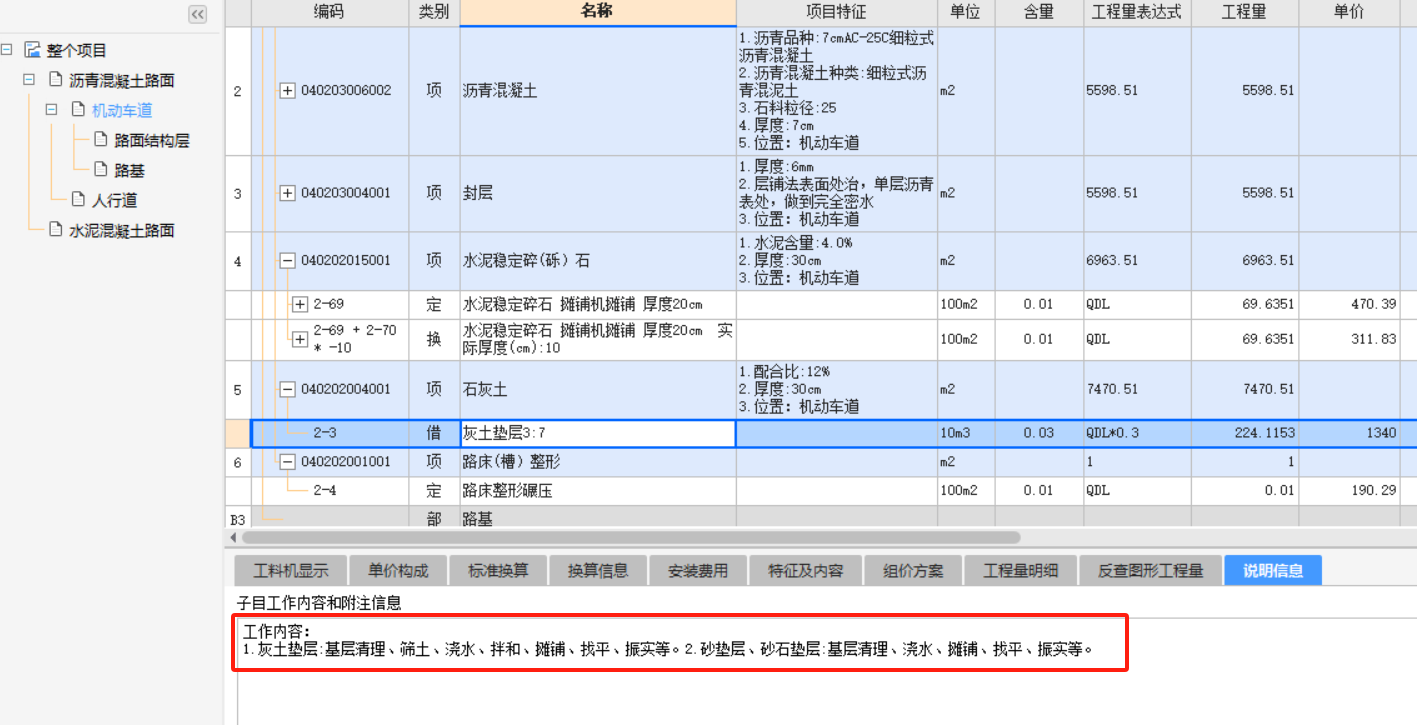
Task: Click the 类别 column header
Action: 434,12
